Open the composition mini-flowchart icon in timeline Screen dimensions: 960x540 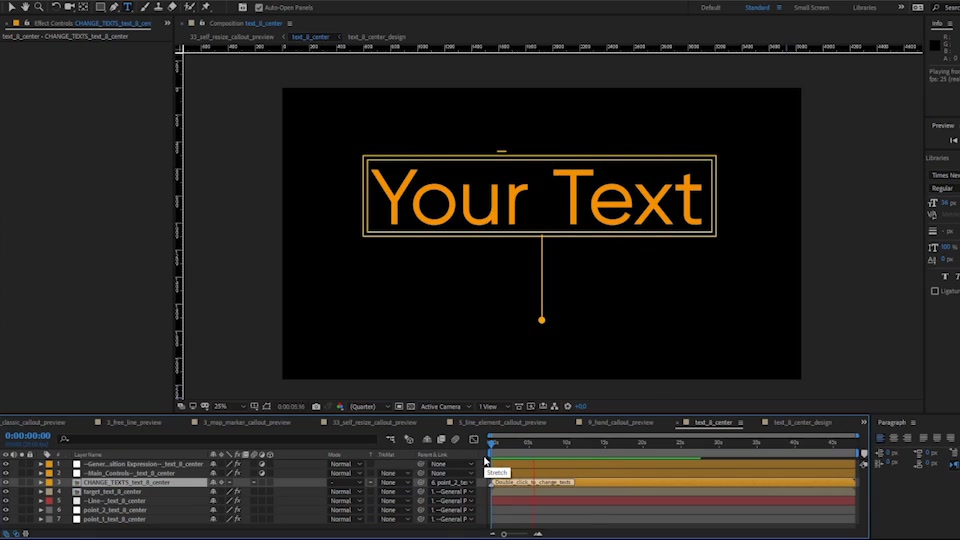coord(390,439)
